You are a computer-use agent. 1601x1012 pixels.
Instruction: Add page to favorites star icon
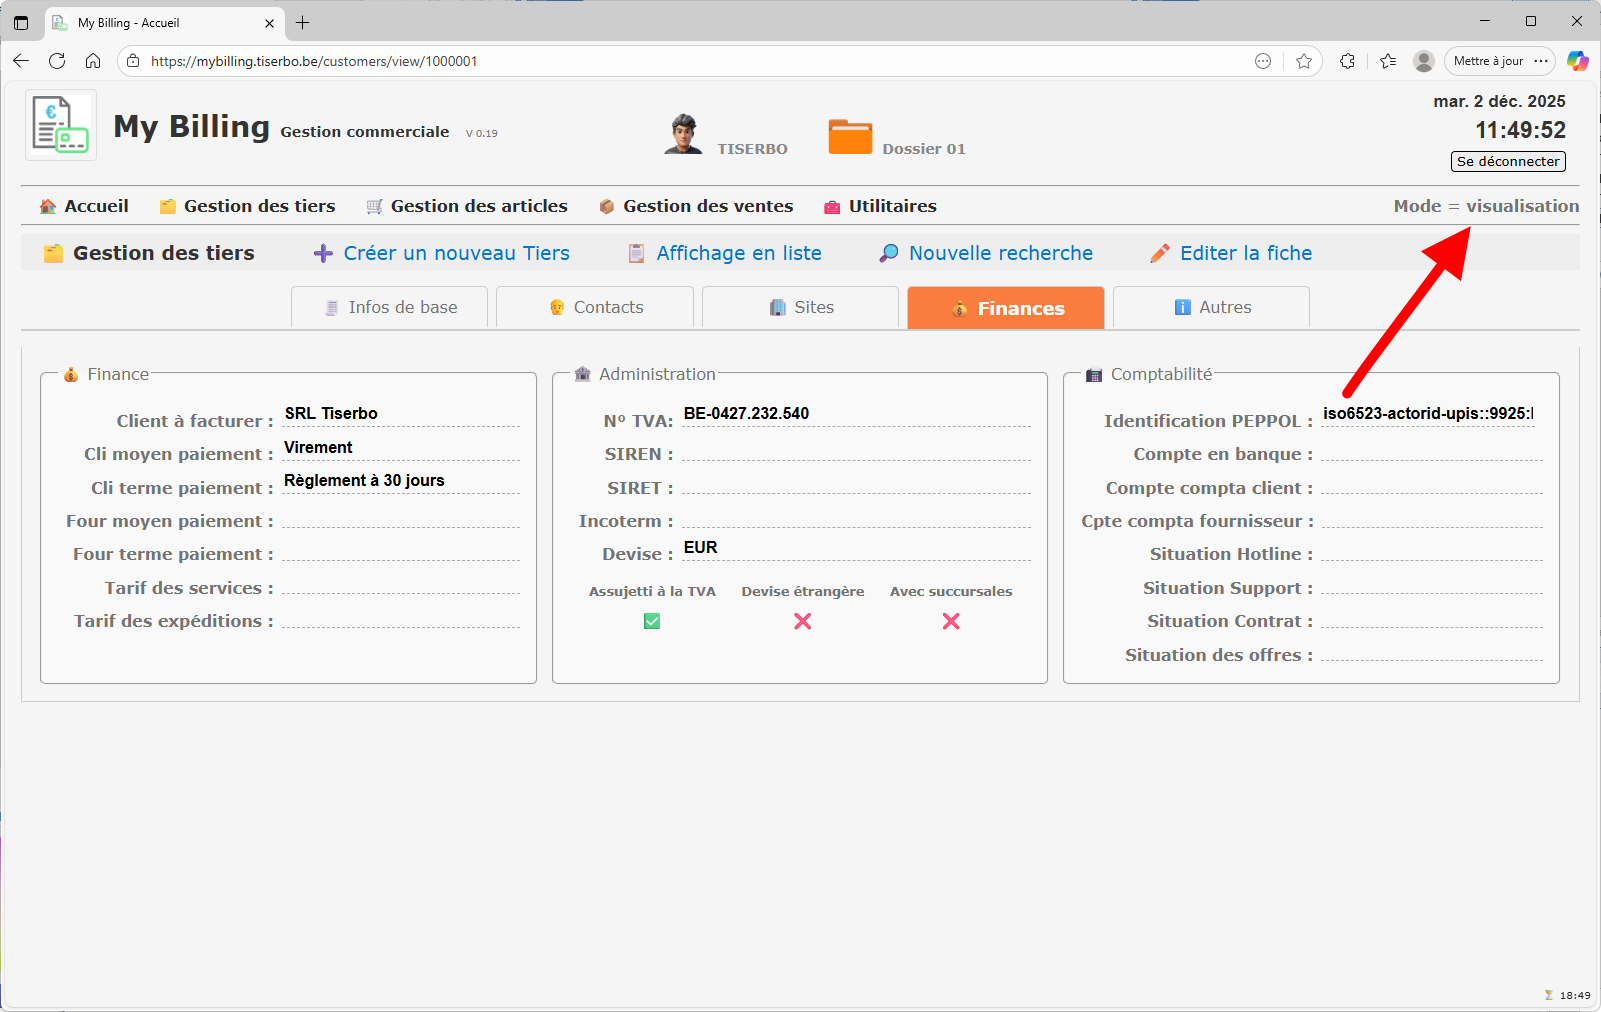(1304, 61)
